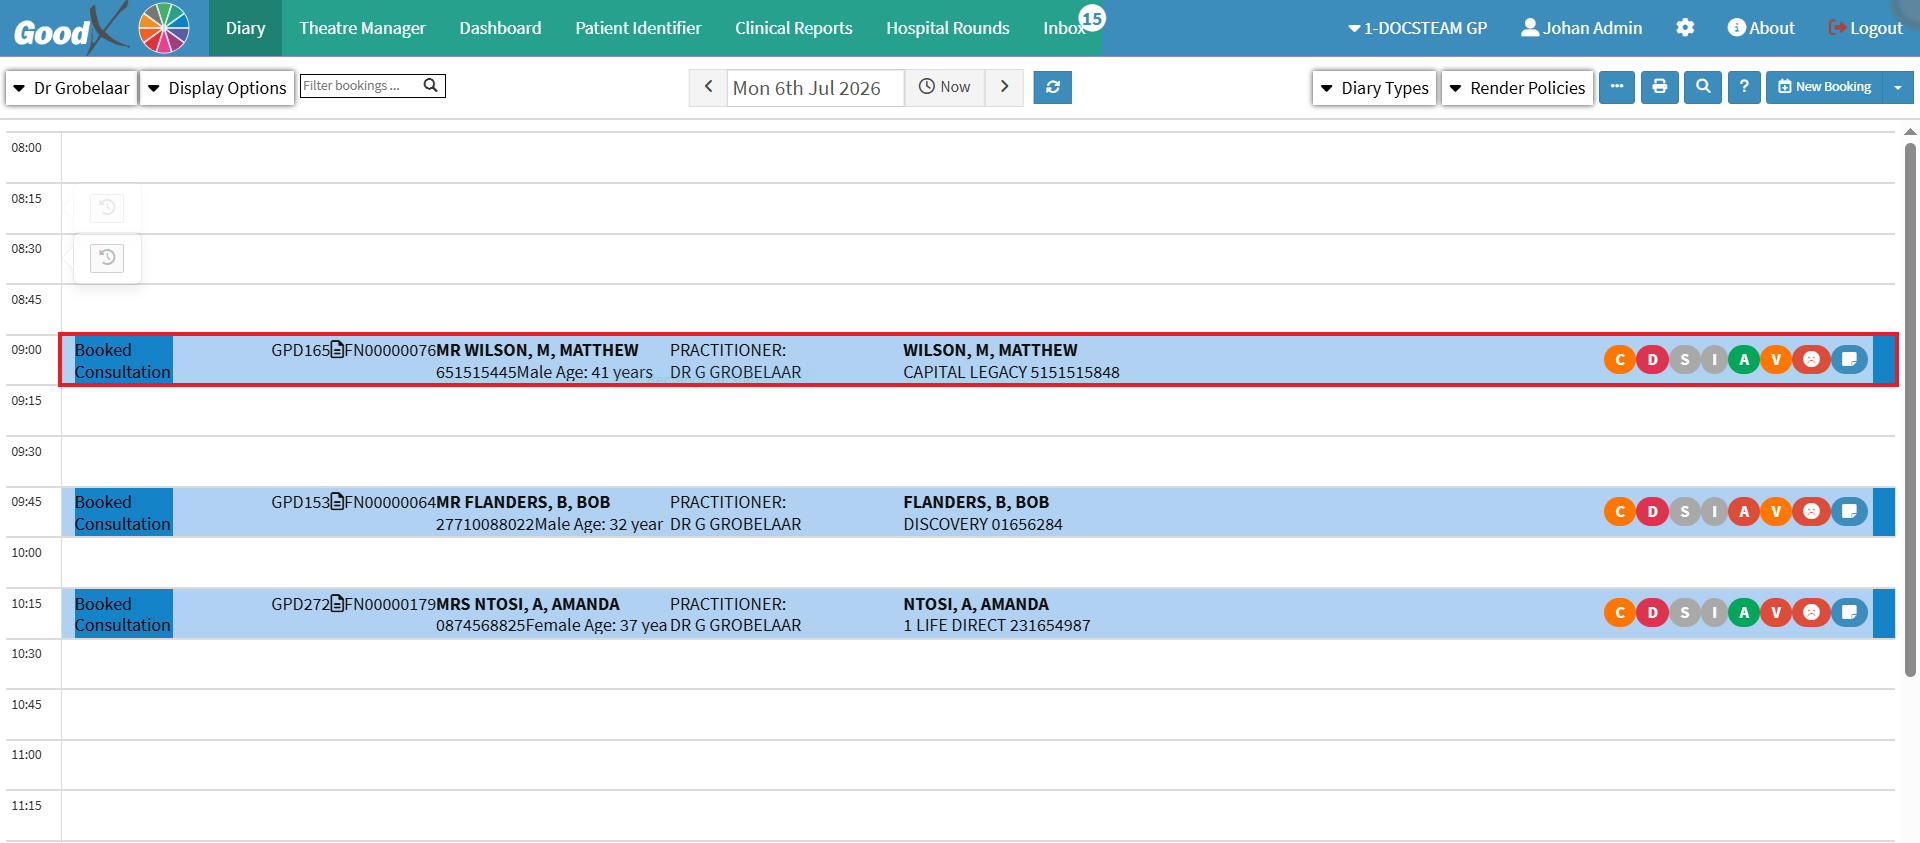The width and height of the screenshot is (1920, 843).
Task: Open the 1-DOCSTEAM GP entity dropdown
Action: point(1417,28)
